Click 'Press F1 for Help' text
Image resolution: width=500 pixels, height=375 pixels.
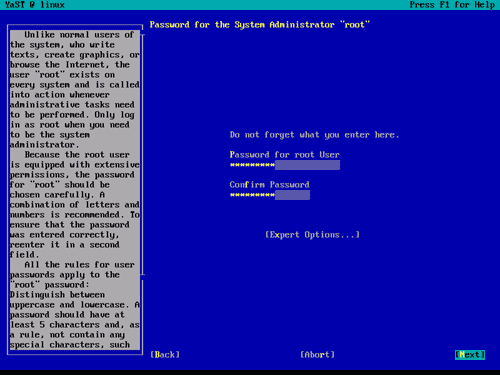coord(452,5)
